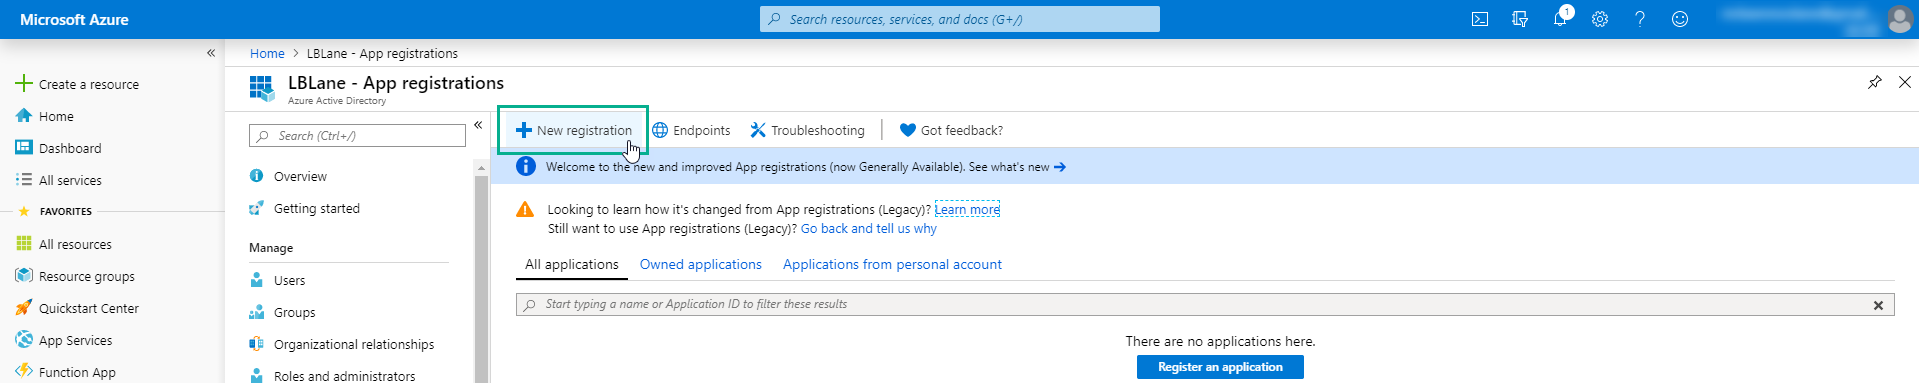Open feedback smiley icon
Screen dimensions: 1919x383
pyautogui.click(x=1680, y=19)
